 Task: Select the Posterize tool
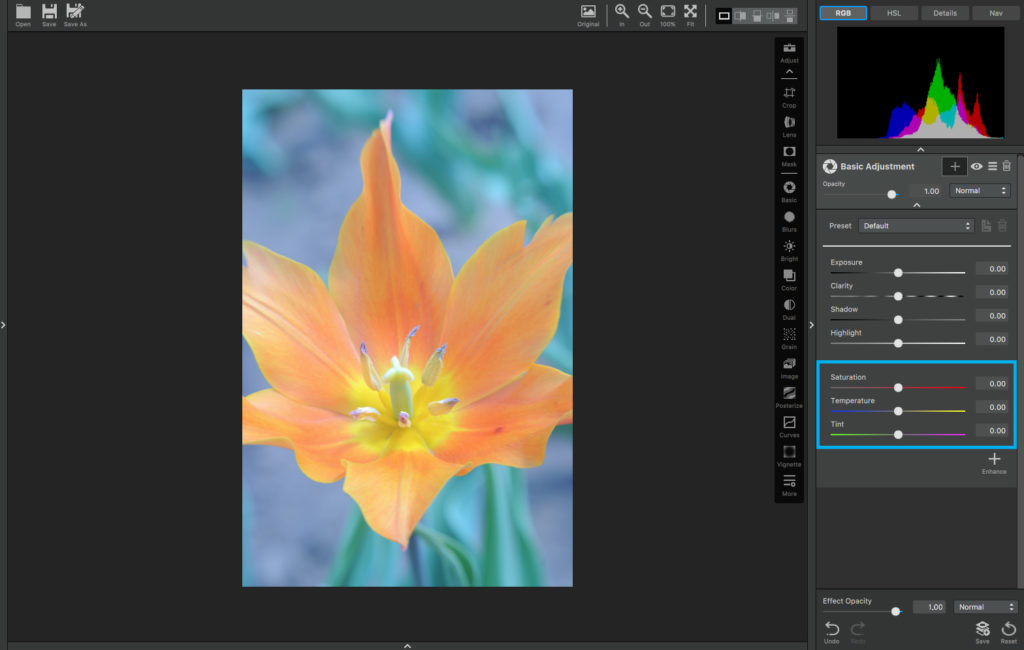[x=789, y=393]
